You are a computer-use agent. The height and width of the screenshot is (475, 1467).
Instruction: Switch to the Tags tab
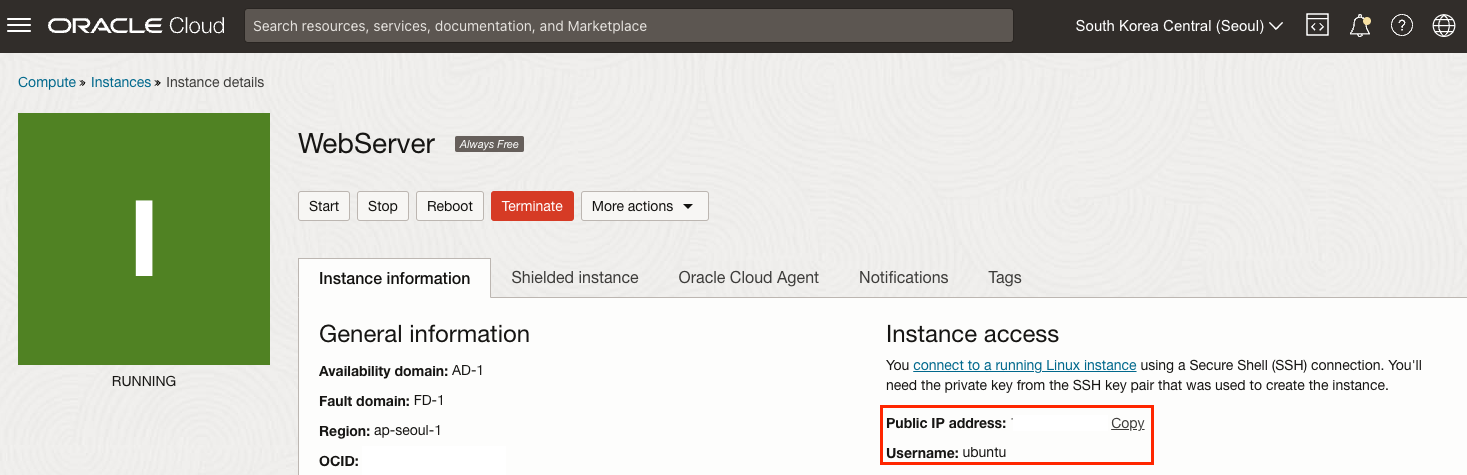tap(1005, 277)
